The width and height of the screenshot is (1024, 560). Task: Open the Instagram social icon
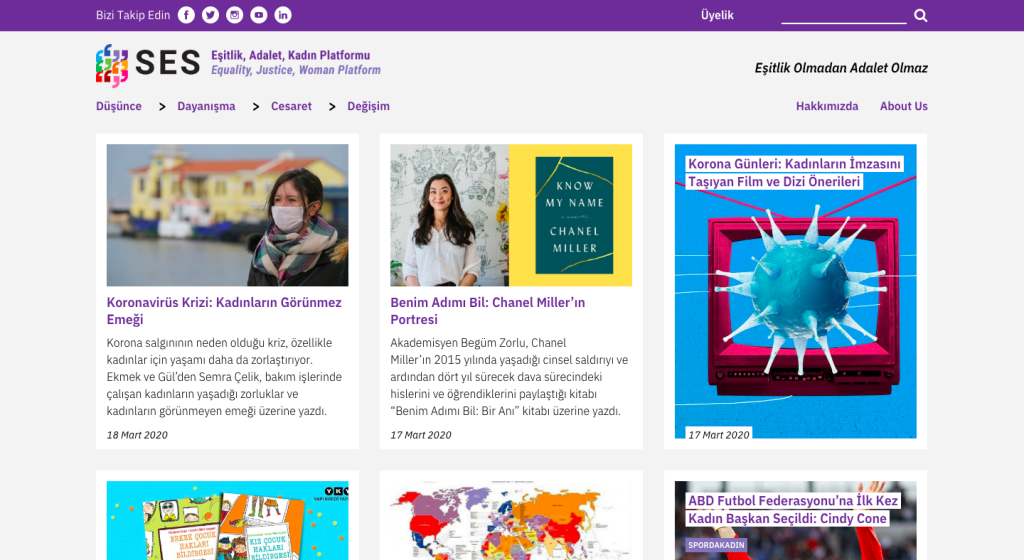click(x=234, y=15)
